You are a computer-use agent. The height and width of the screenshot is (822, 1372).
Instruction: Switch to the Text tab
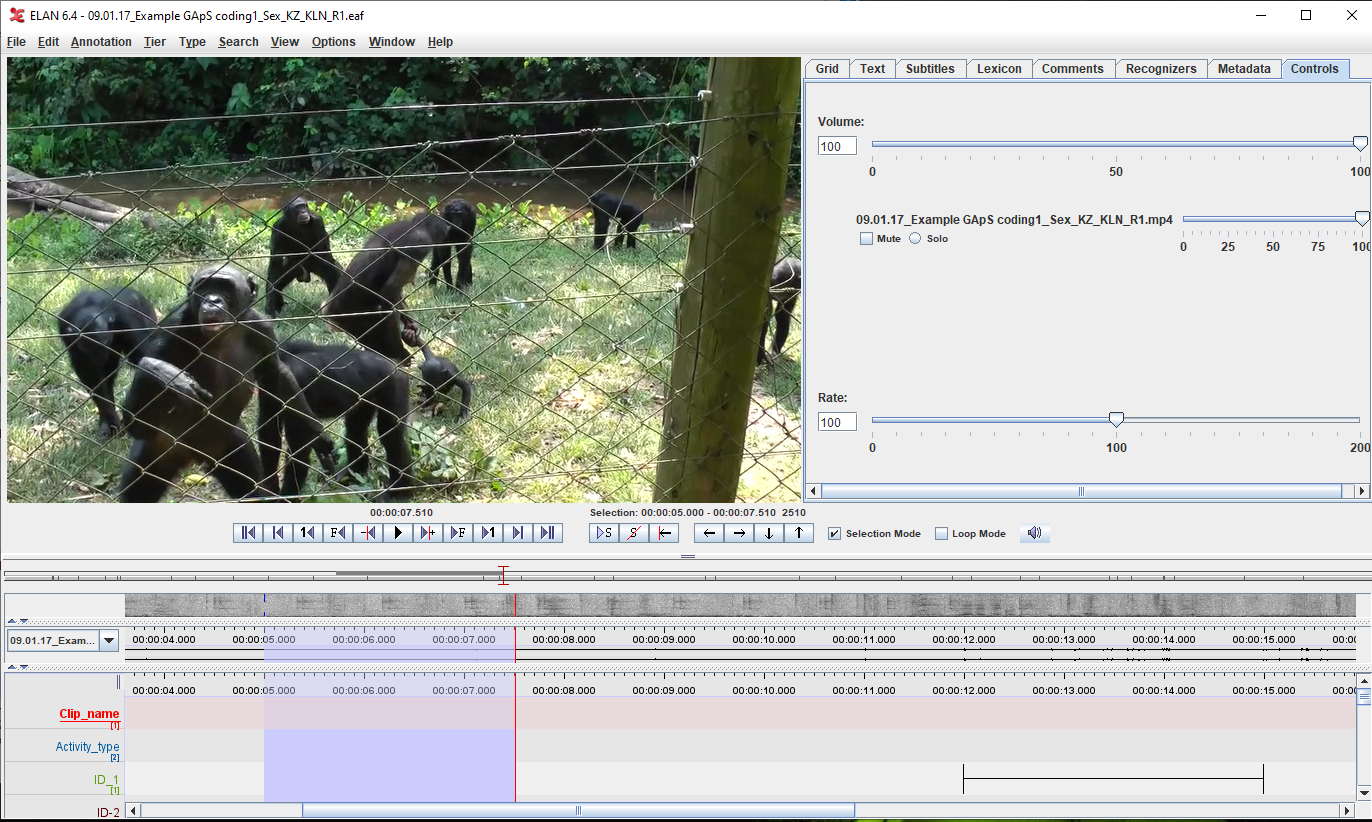pos(872,69)
